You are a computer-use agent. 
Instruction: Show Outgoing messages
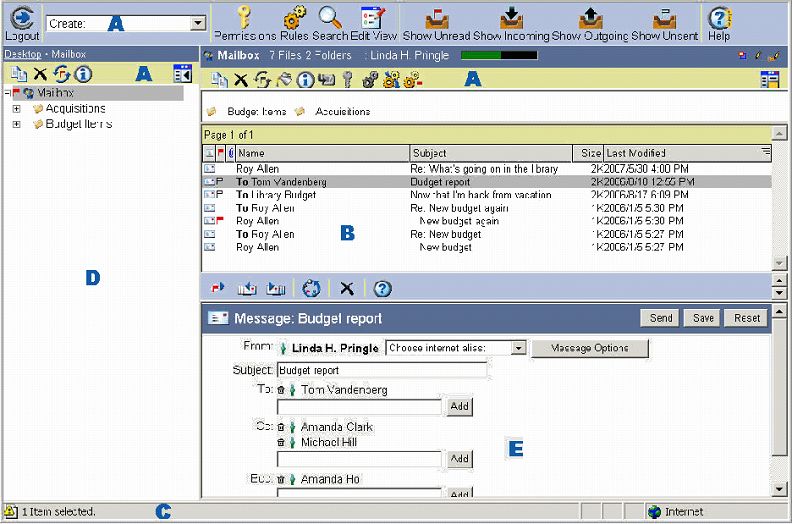pos(590,17)
